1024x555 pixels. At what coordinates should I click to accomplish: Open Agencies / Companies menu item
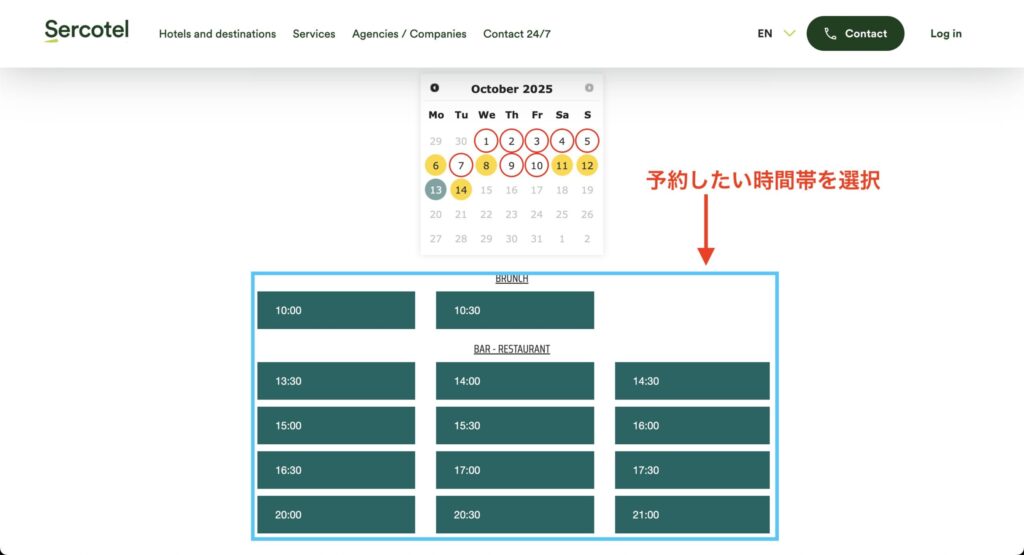409,34
